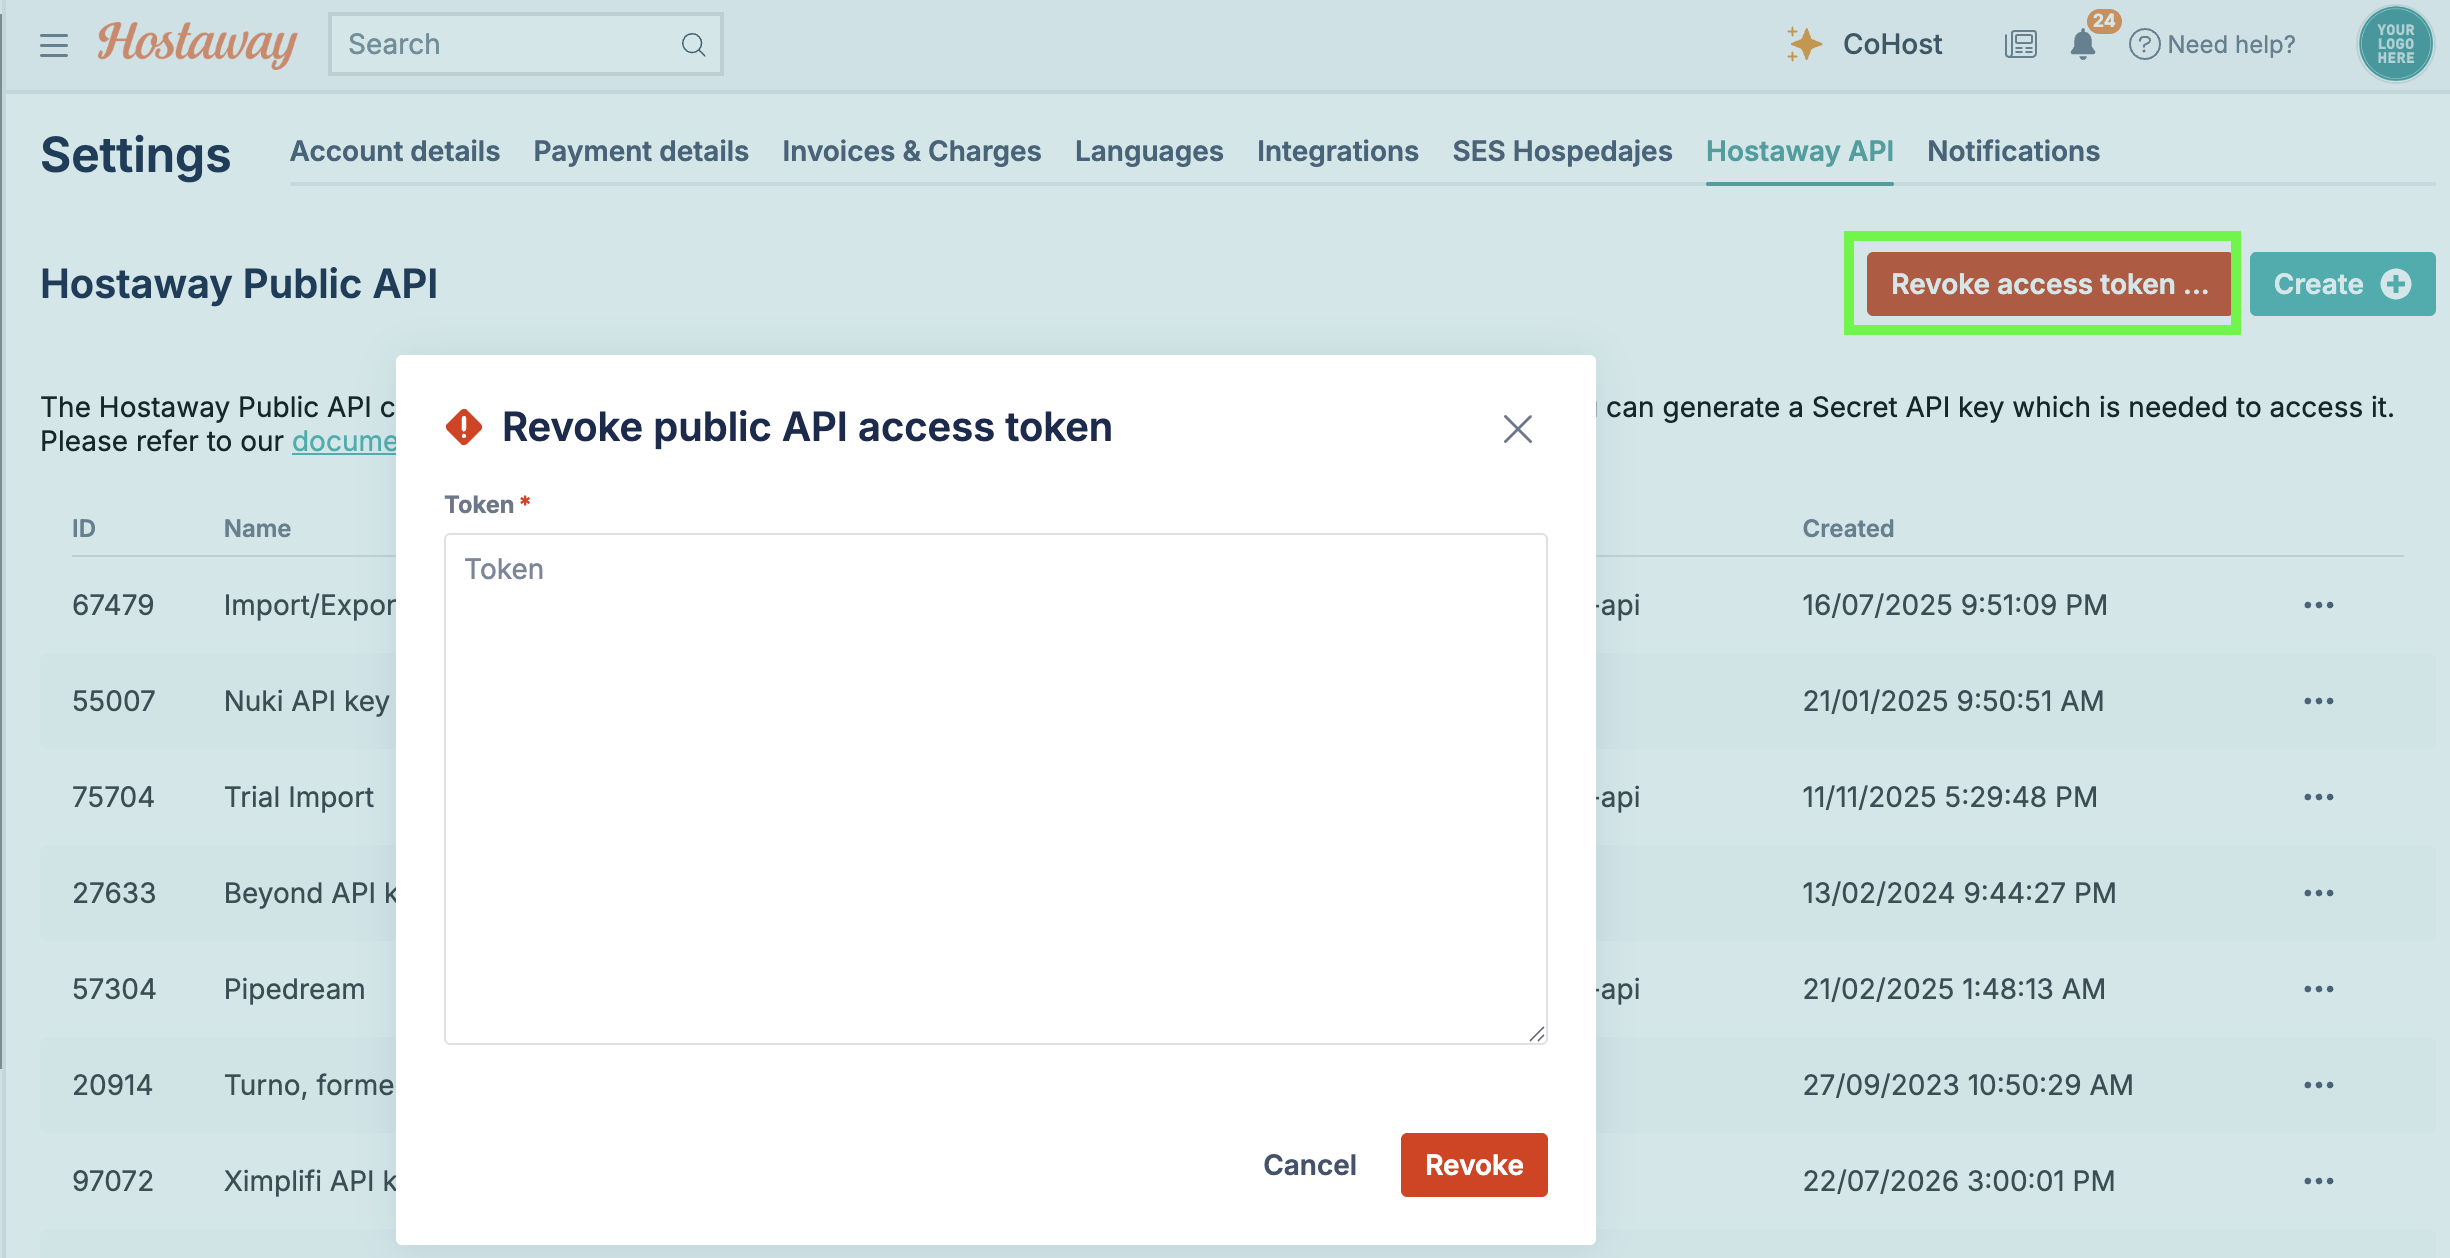
Task: Go to the Integrations tab
Action: click(x=1338, y=151)
